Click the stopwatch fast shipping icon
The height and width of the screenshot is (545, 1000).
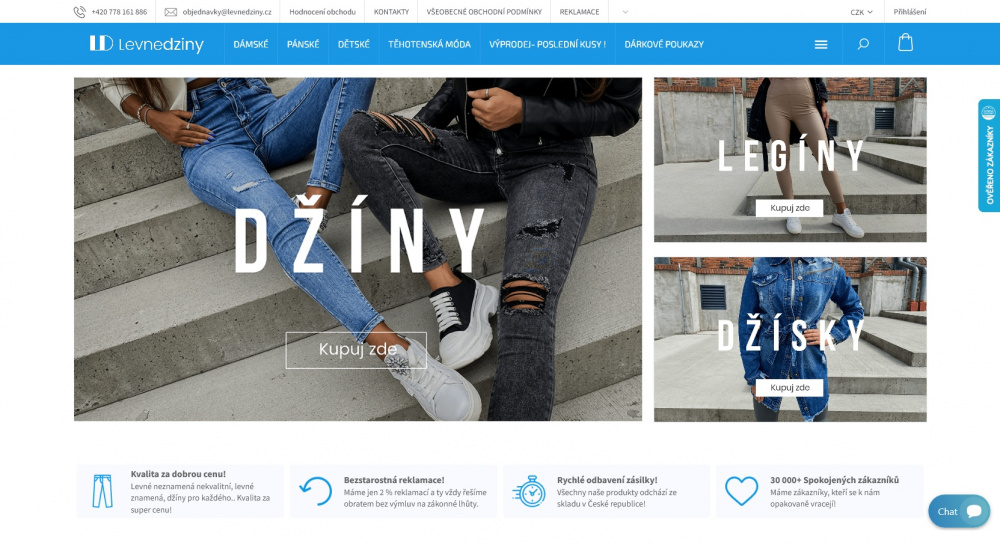tap(529, 491)
